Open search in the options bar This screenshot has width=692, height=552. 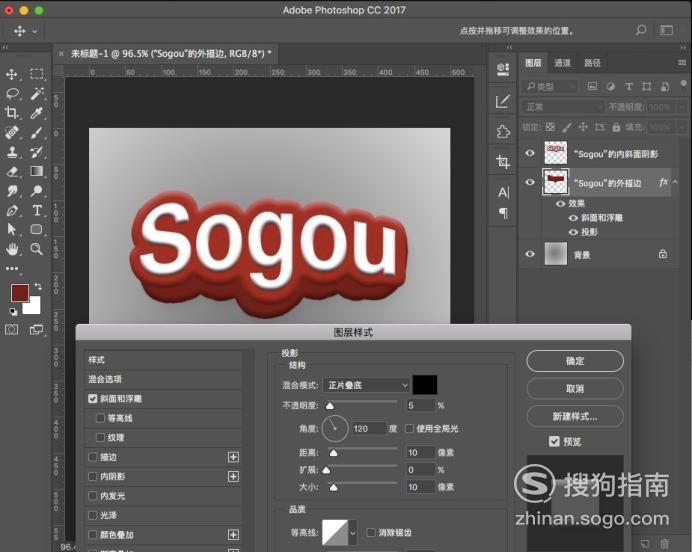(x=641, y=30)
